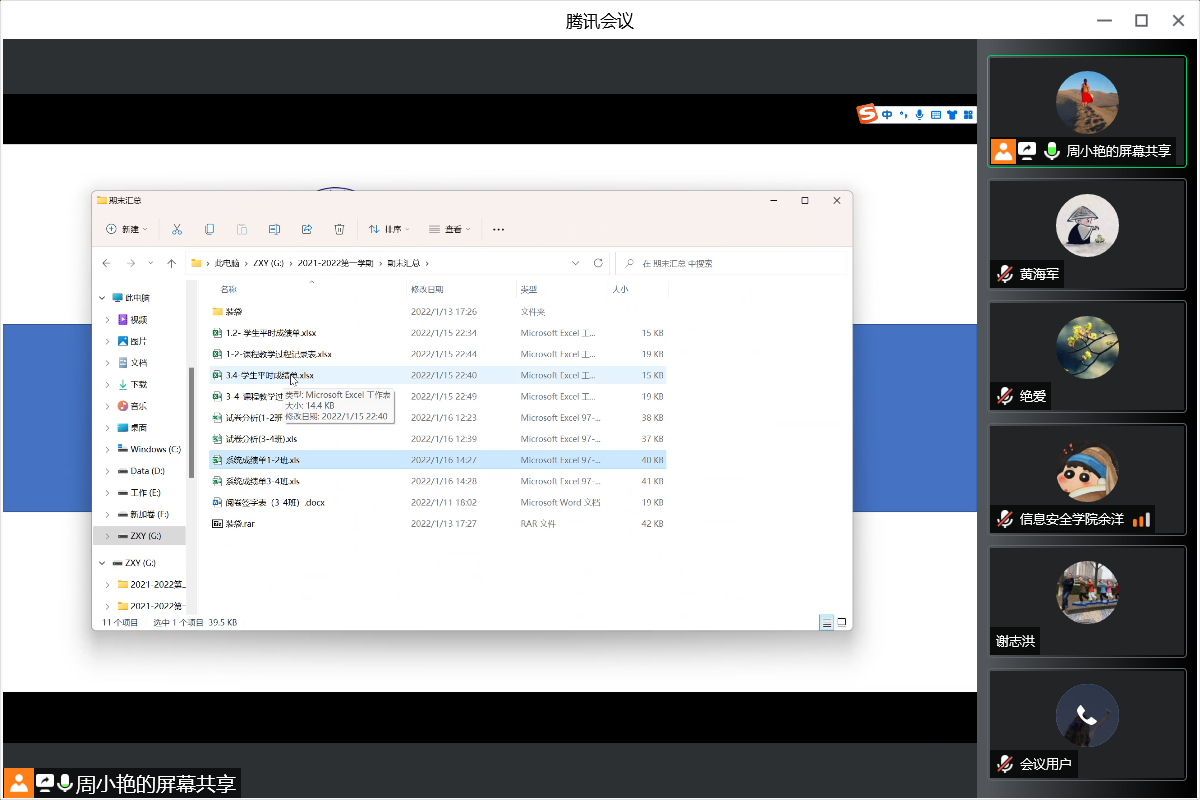Toggle Sogou Chinese/English input mode
Viewport: 1200px width, 800px height.
click(x=888, y=114)
